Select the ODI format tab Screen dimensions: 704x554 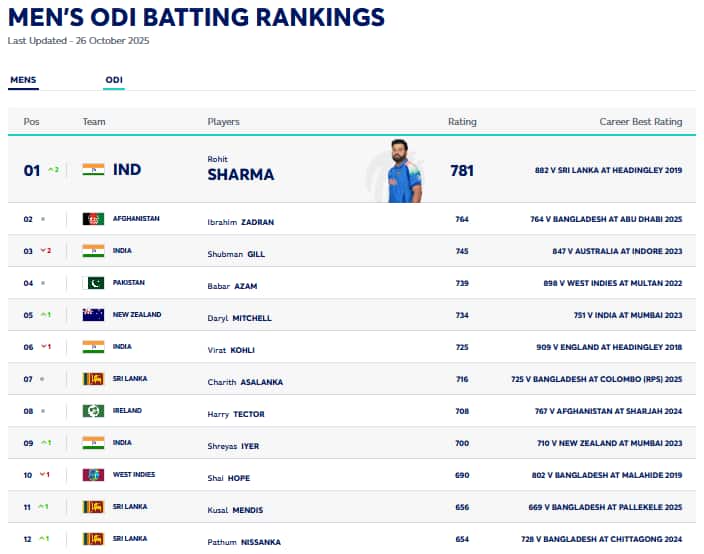click(x=114, y=79)
